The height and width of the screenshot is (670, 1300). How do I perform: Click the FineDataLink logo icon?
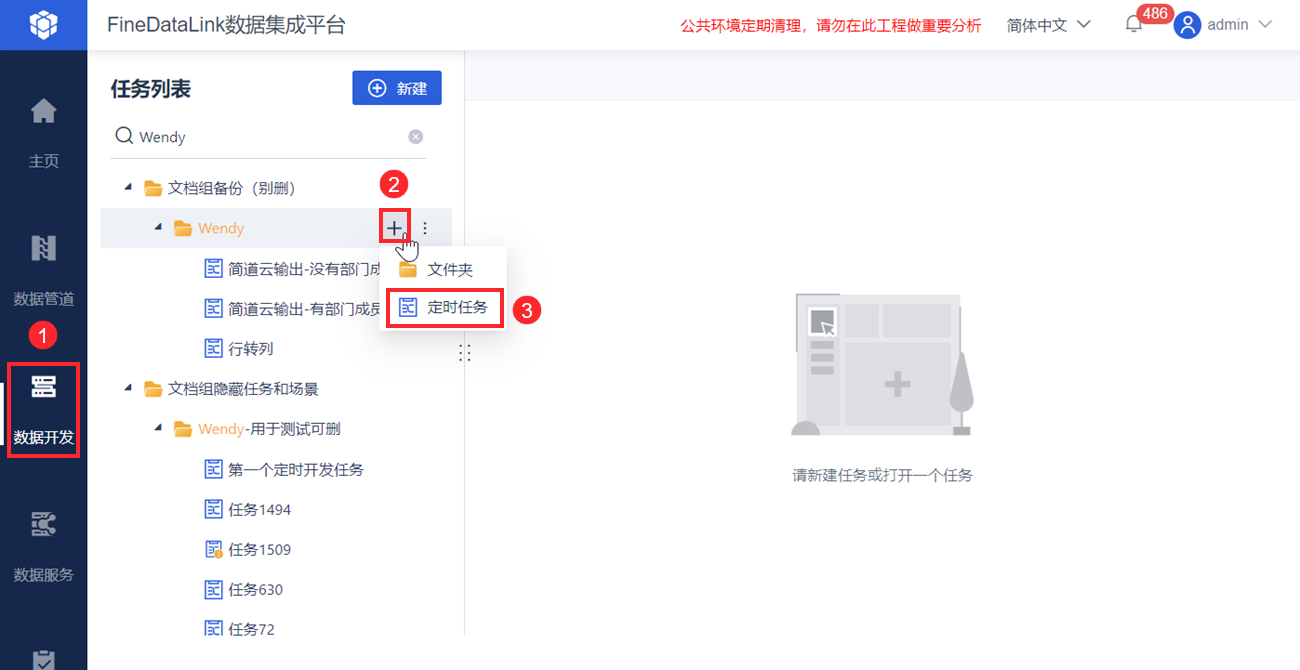pos(43,25)
